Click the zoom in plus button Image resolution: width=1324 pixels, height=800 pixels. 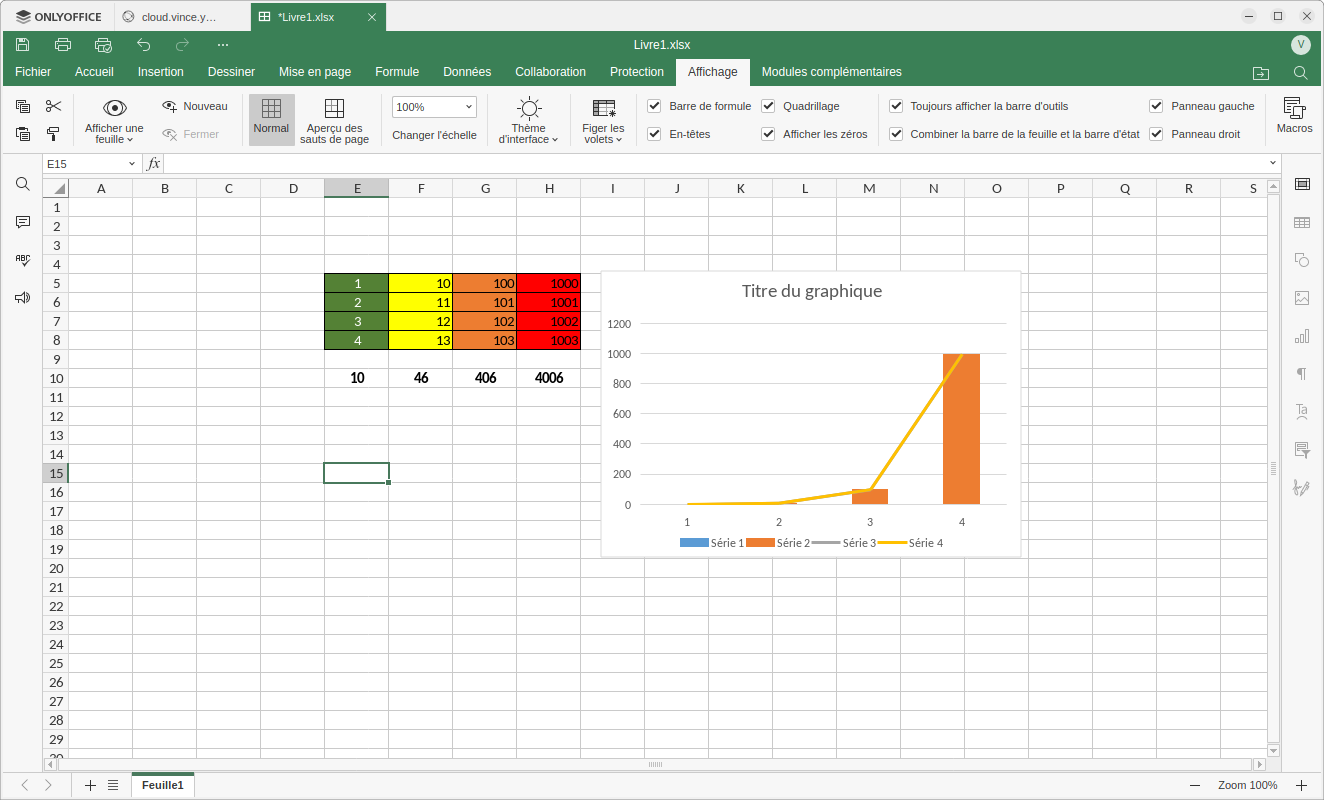pyautogui.click(x=1301, y=786)
